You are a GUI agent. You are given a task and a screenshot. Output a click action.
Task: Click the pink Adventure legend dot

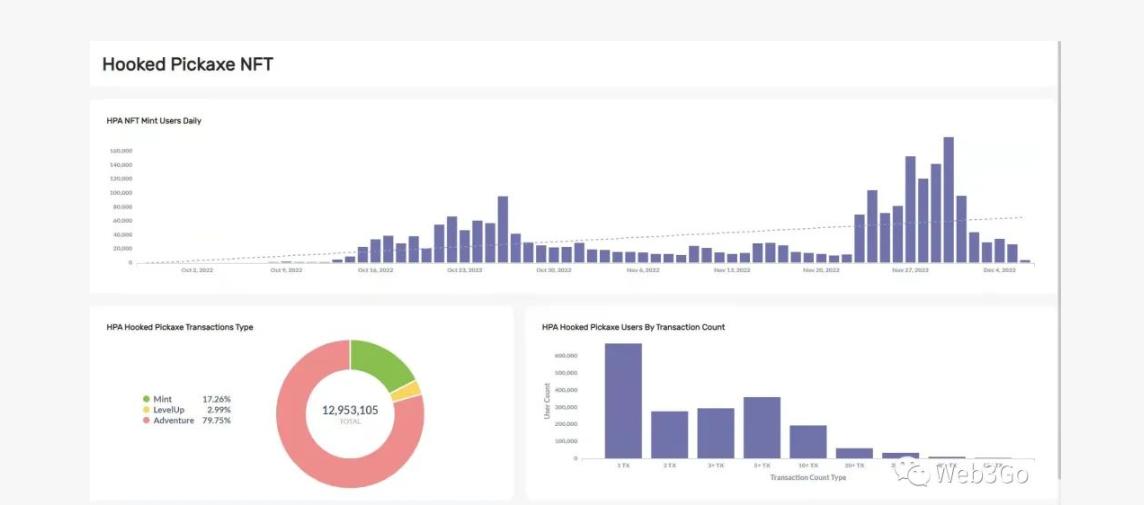(x=146, y=421)
